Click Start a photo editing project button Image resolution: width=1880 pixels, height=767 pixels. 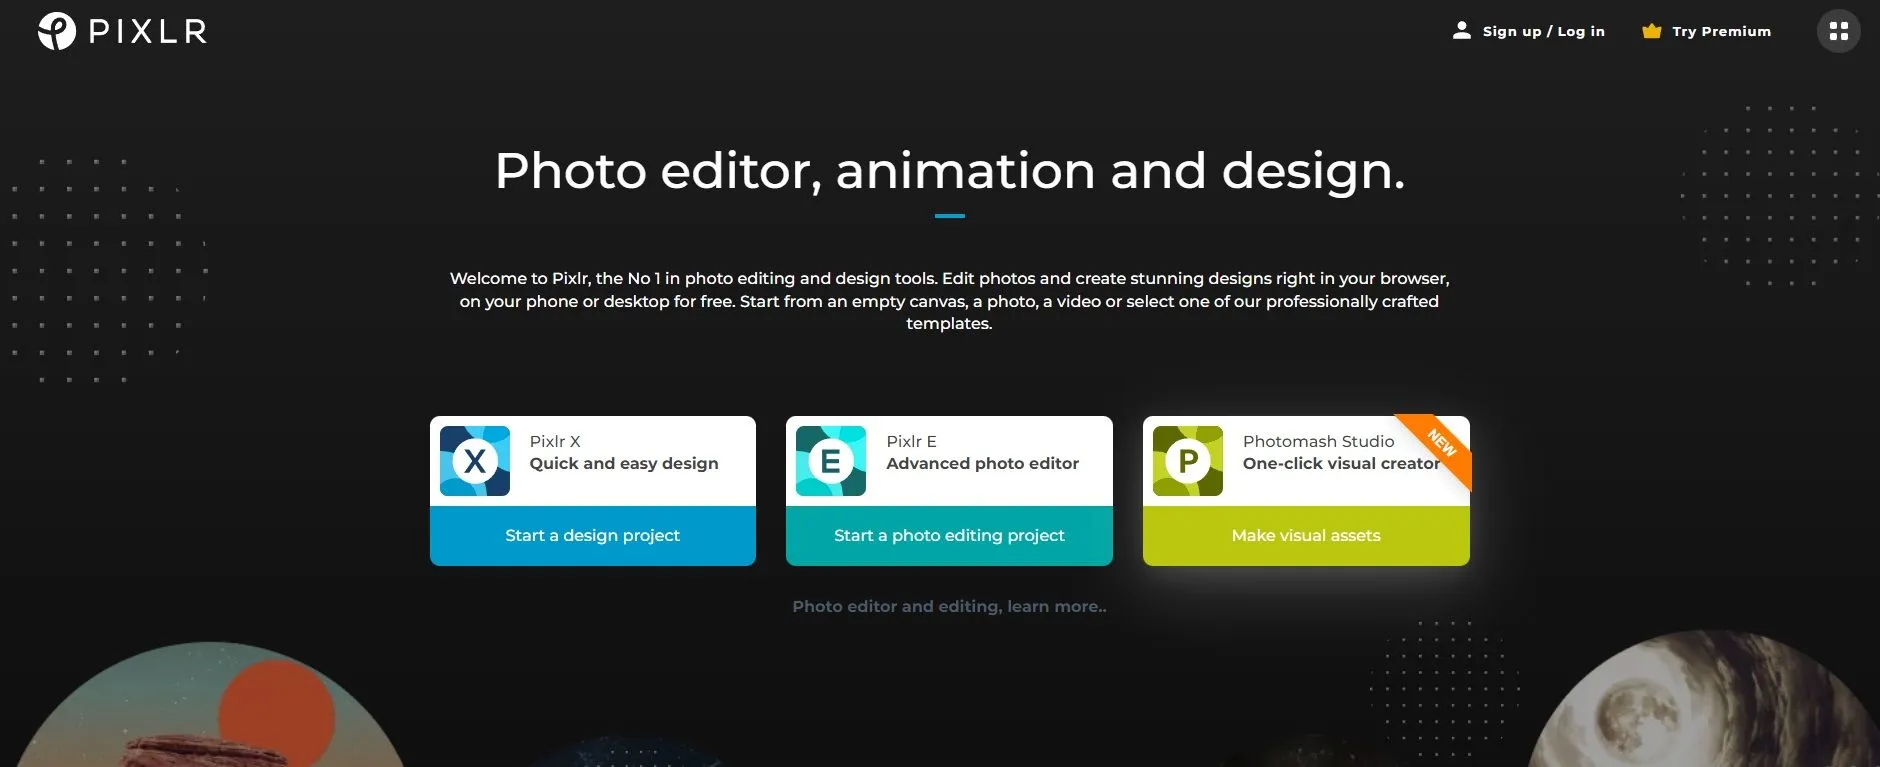949,536
